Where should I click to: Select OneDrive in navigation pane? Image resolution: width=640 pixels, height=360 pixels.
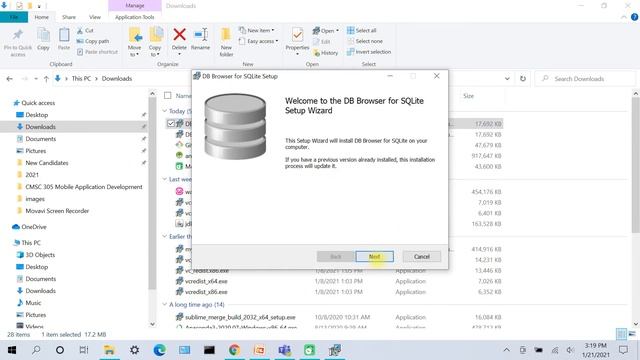33,227
